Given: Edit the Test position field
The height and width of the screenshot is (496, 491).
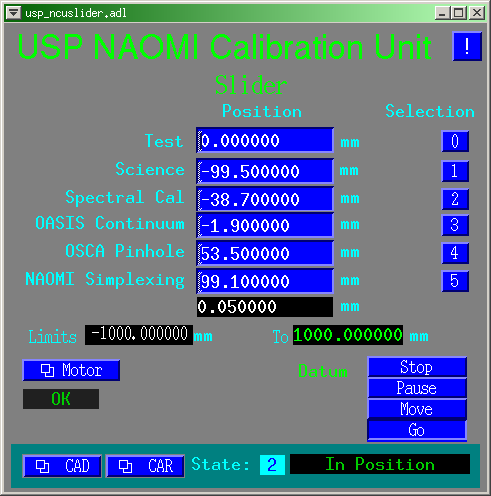Looking at the screenshot, I should [x=265, y=140].
